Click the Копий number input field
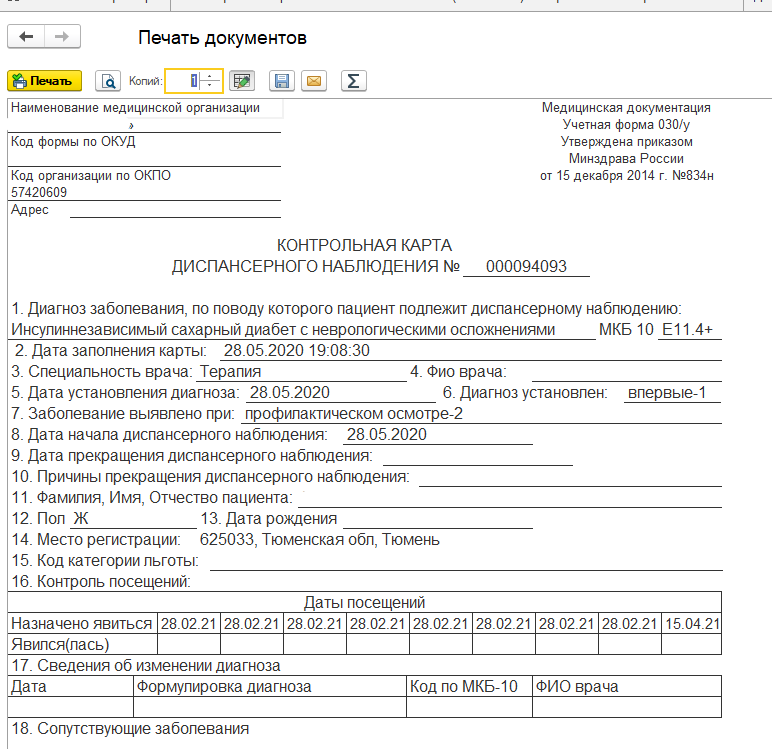The width and height of the screenshot is (772, 749). click(184, 81)
